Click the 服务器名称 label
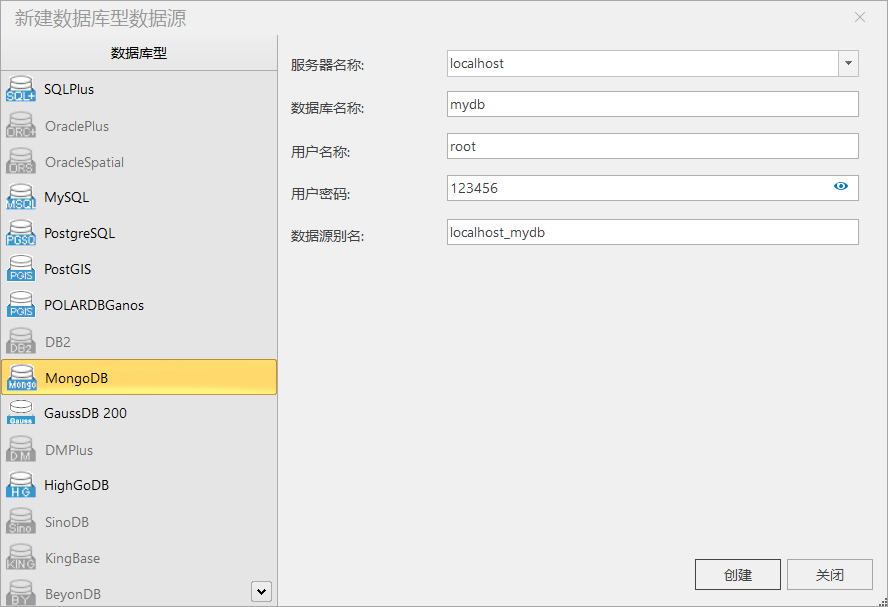Viewport: 888px width, 607px height. tap(327, 65)
